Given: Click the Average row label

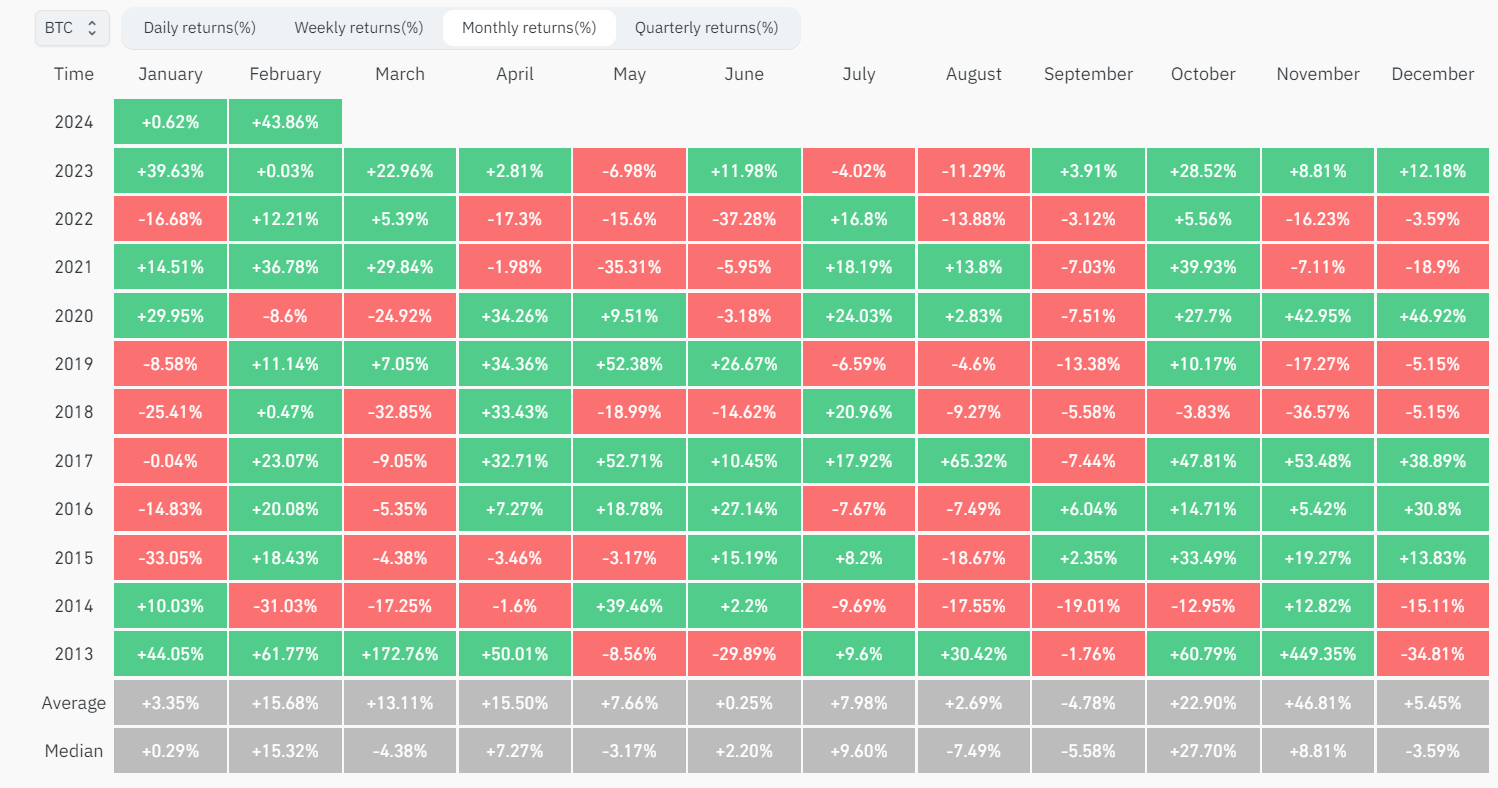Looking at the screenshot, I should coord(73,702).
